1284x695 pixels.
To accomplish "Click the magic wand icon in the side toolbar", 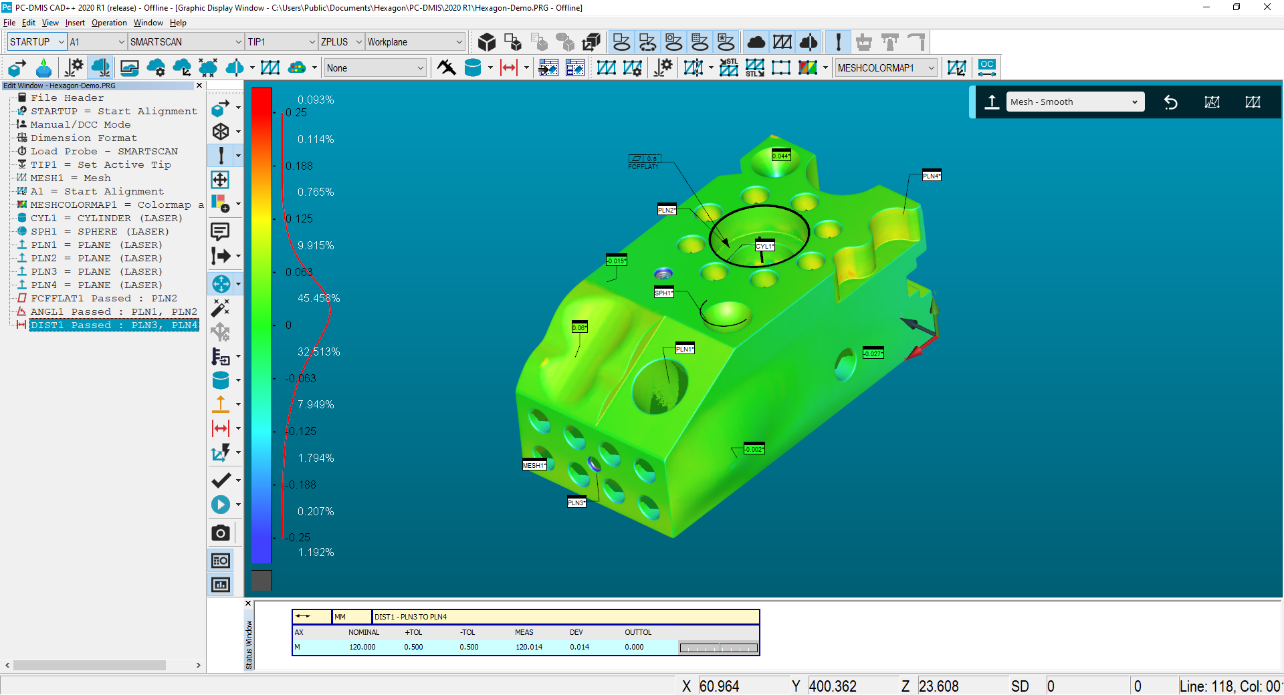I will (x=220, y=308).
